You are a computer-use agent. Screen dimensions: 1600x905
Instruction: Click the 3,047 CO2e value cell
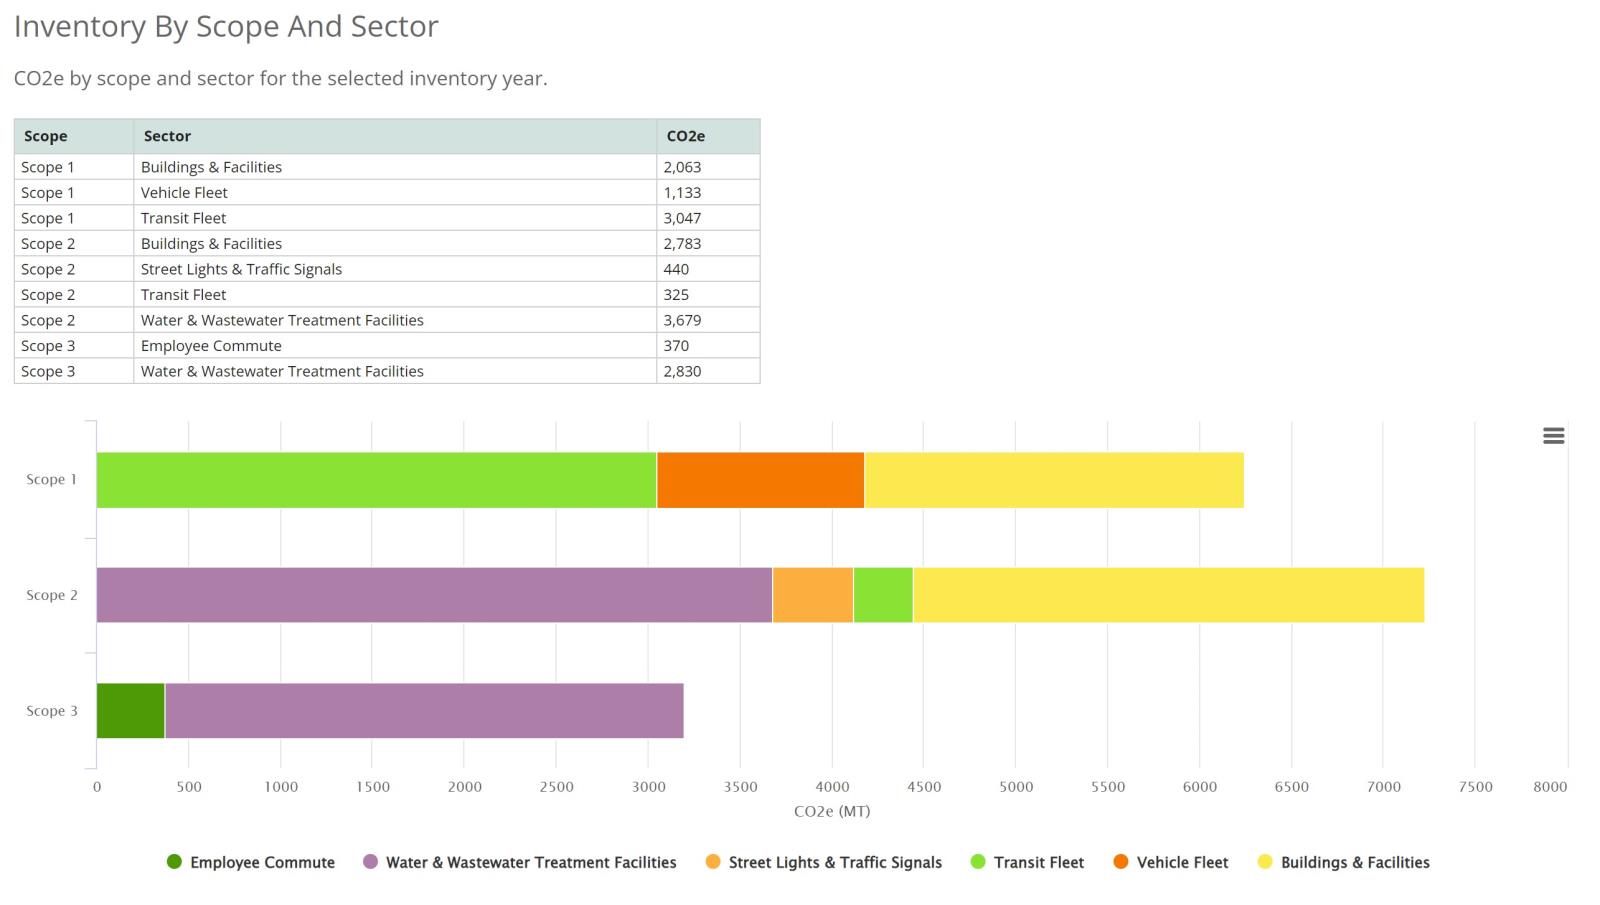point(708,218)
